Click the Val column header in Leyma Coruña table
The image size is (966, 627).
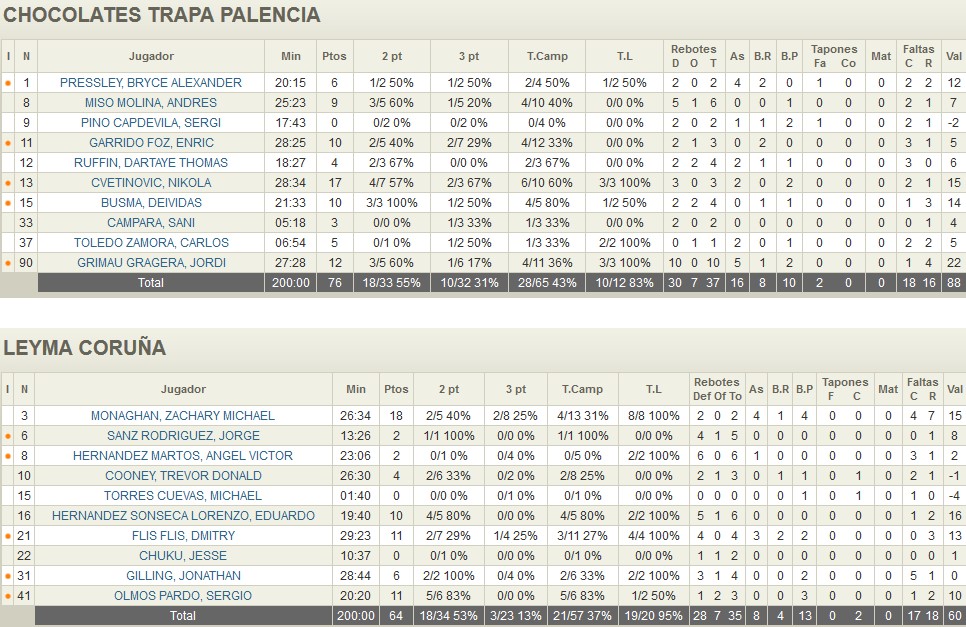tap(954, 389)
